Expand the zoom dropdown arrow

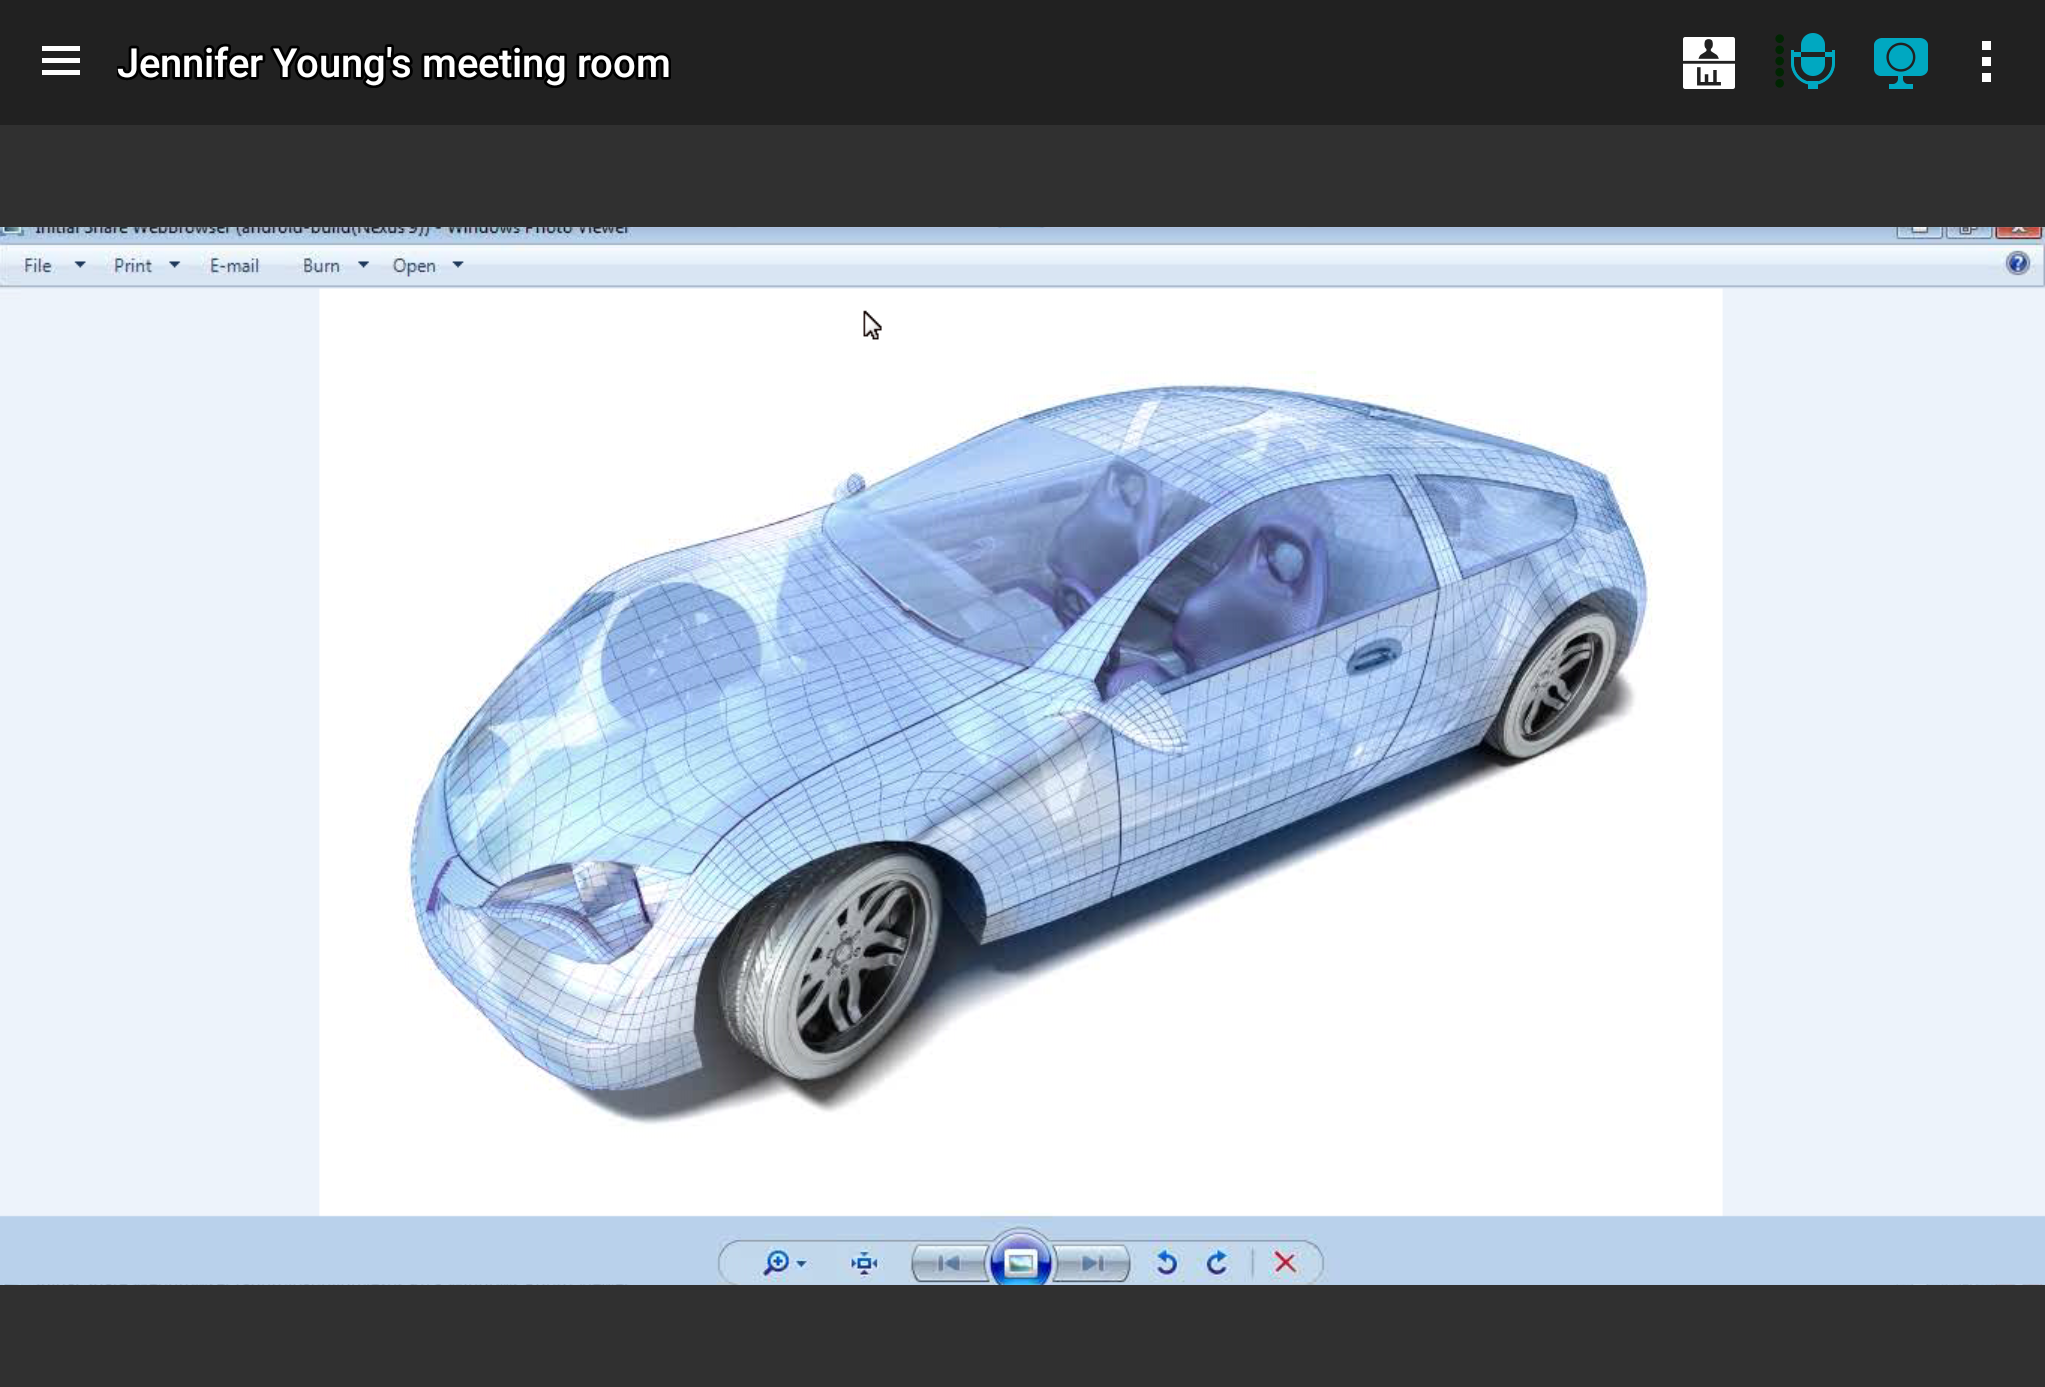click(x=802, y=1264)
